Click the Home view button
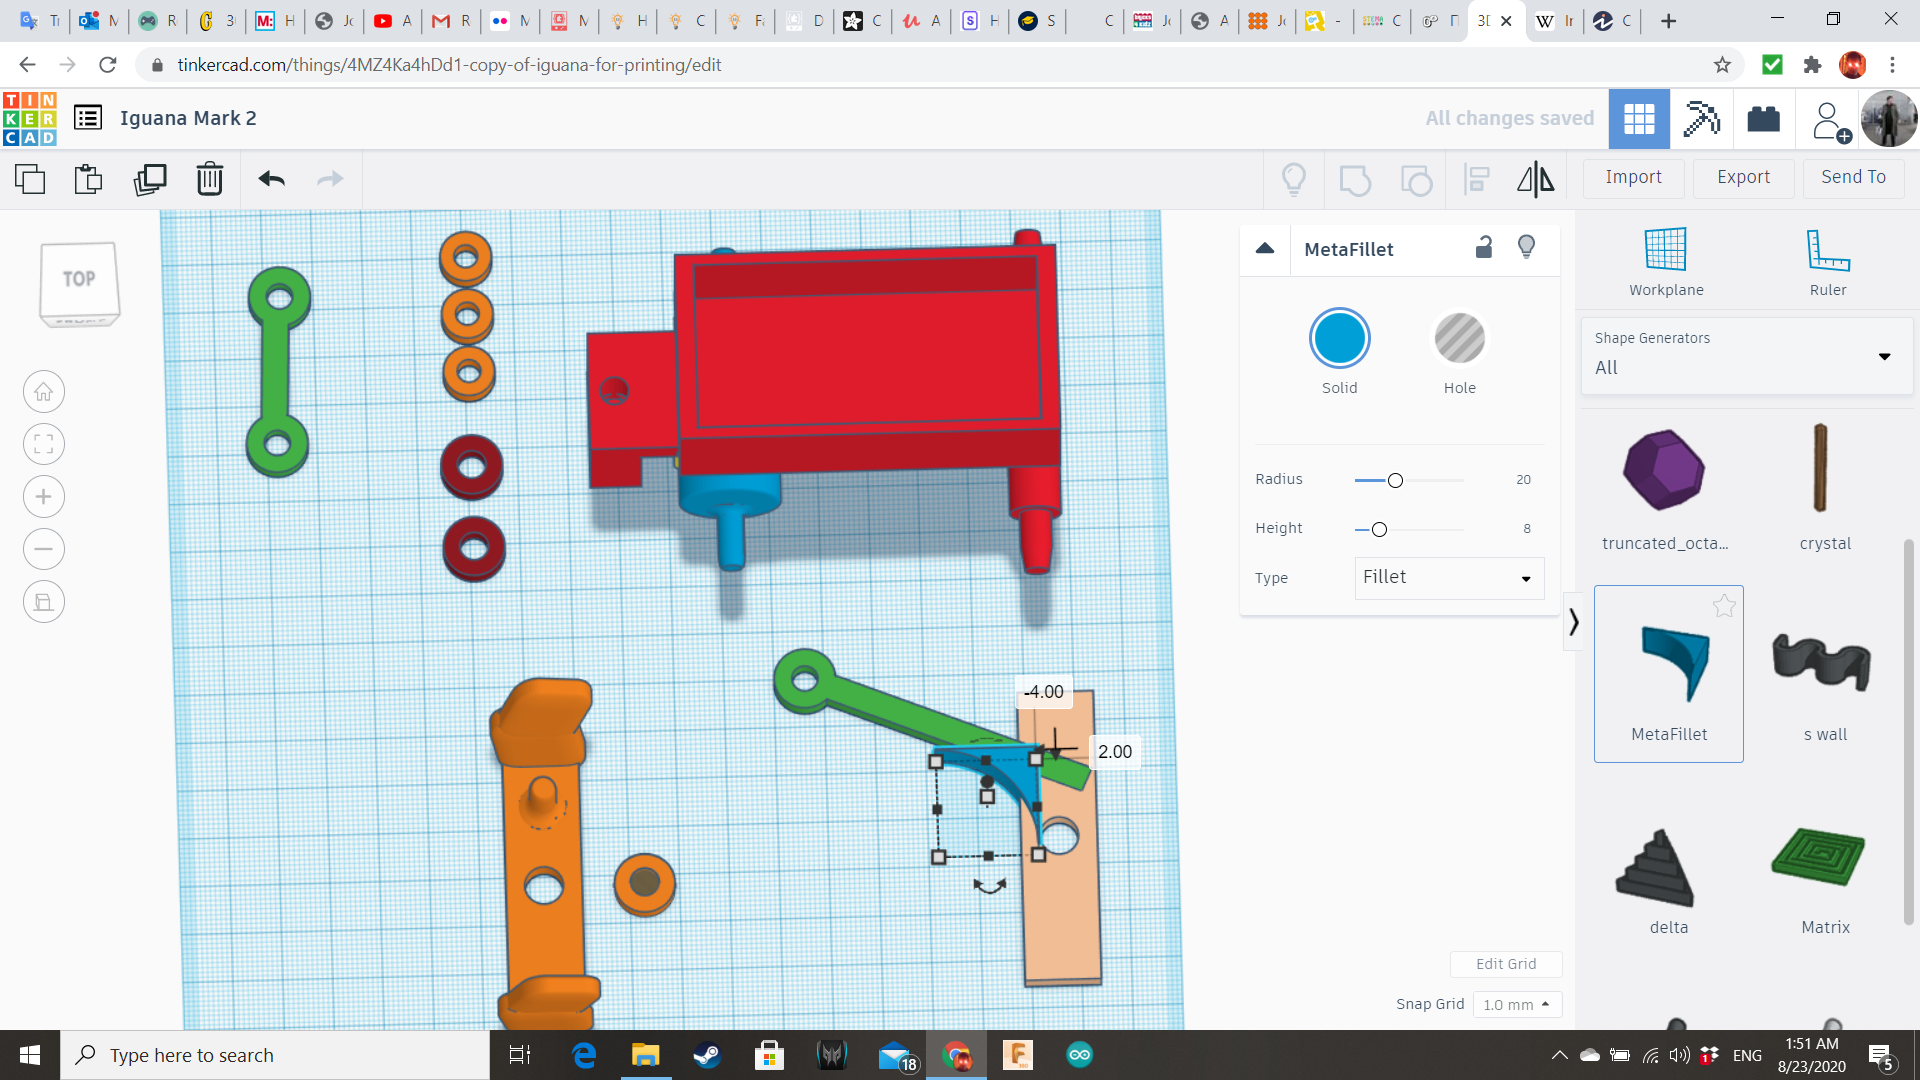The image size is (1920, 1080). (x=44, y=392)
